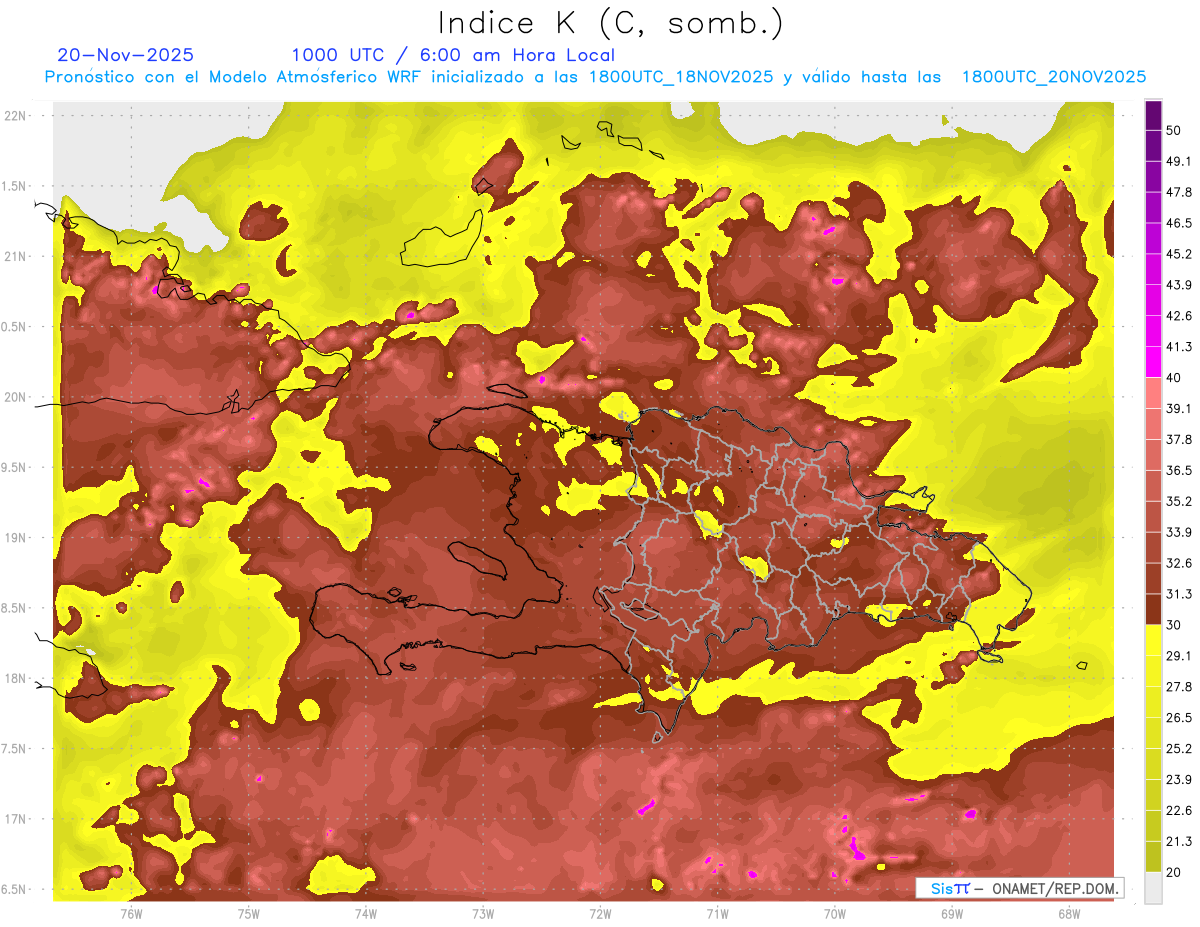Click the light gray legend swatch below 20

pos(1154,887)
